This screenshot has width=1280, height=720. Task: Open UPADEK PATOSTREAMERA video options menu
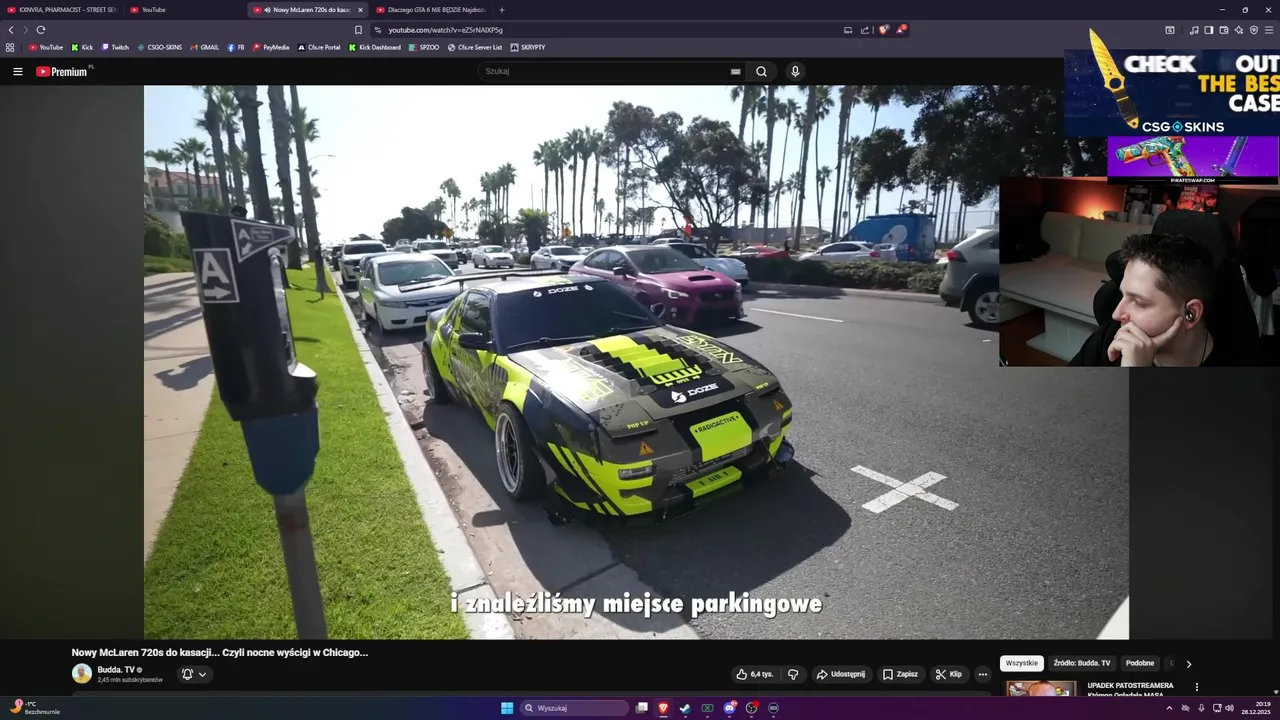coord(1196,687)
